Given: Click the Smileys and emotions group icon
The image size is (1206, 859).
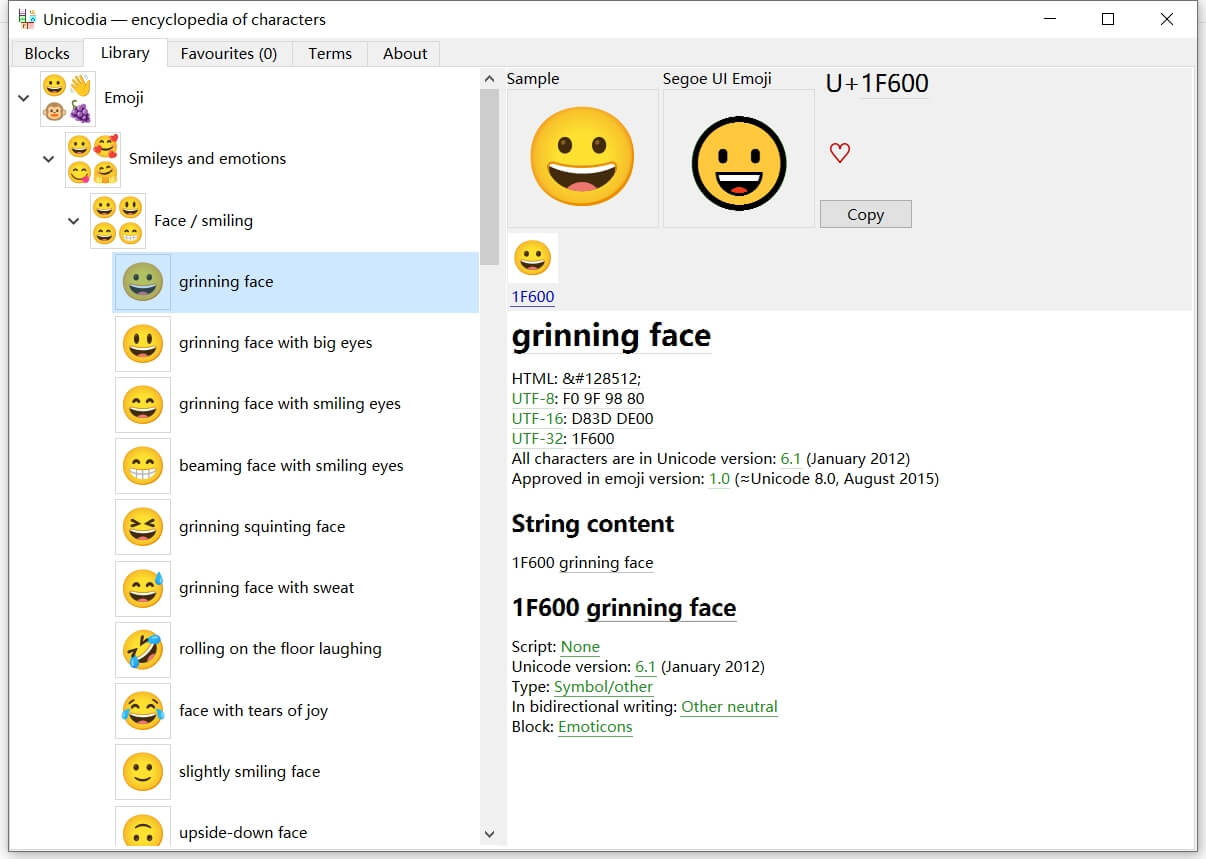Looking at the screenshot, I should pos(93,159).
